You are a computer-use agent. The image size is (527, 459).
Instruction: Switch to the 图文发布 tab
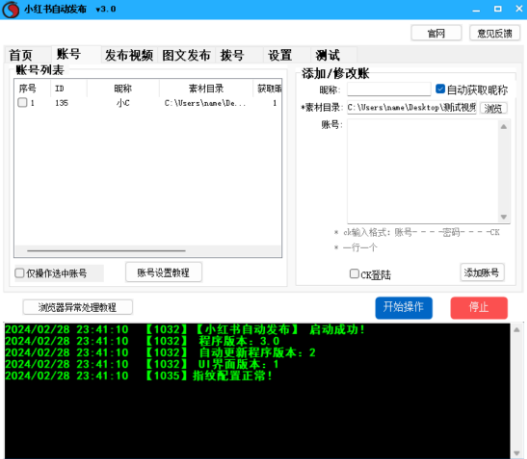click(186, 55)
